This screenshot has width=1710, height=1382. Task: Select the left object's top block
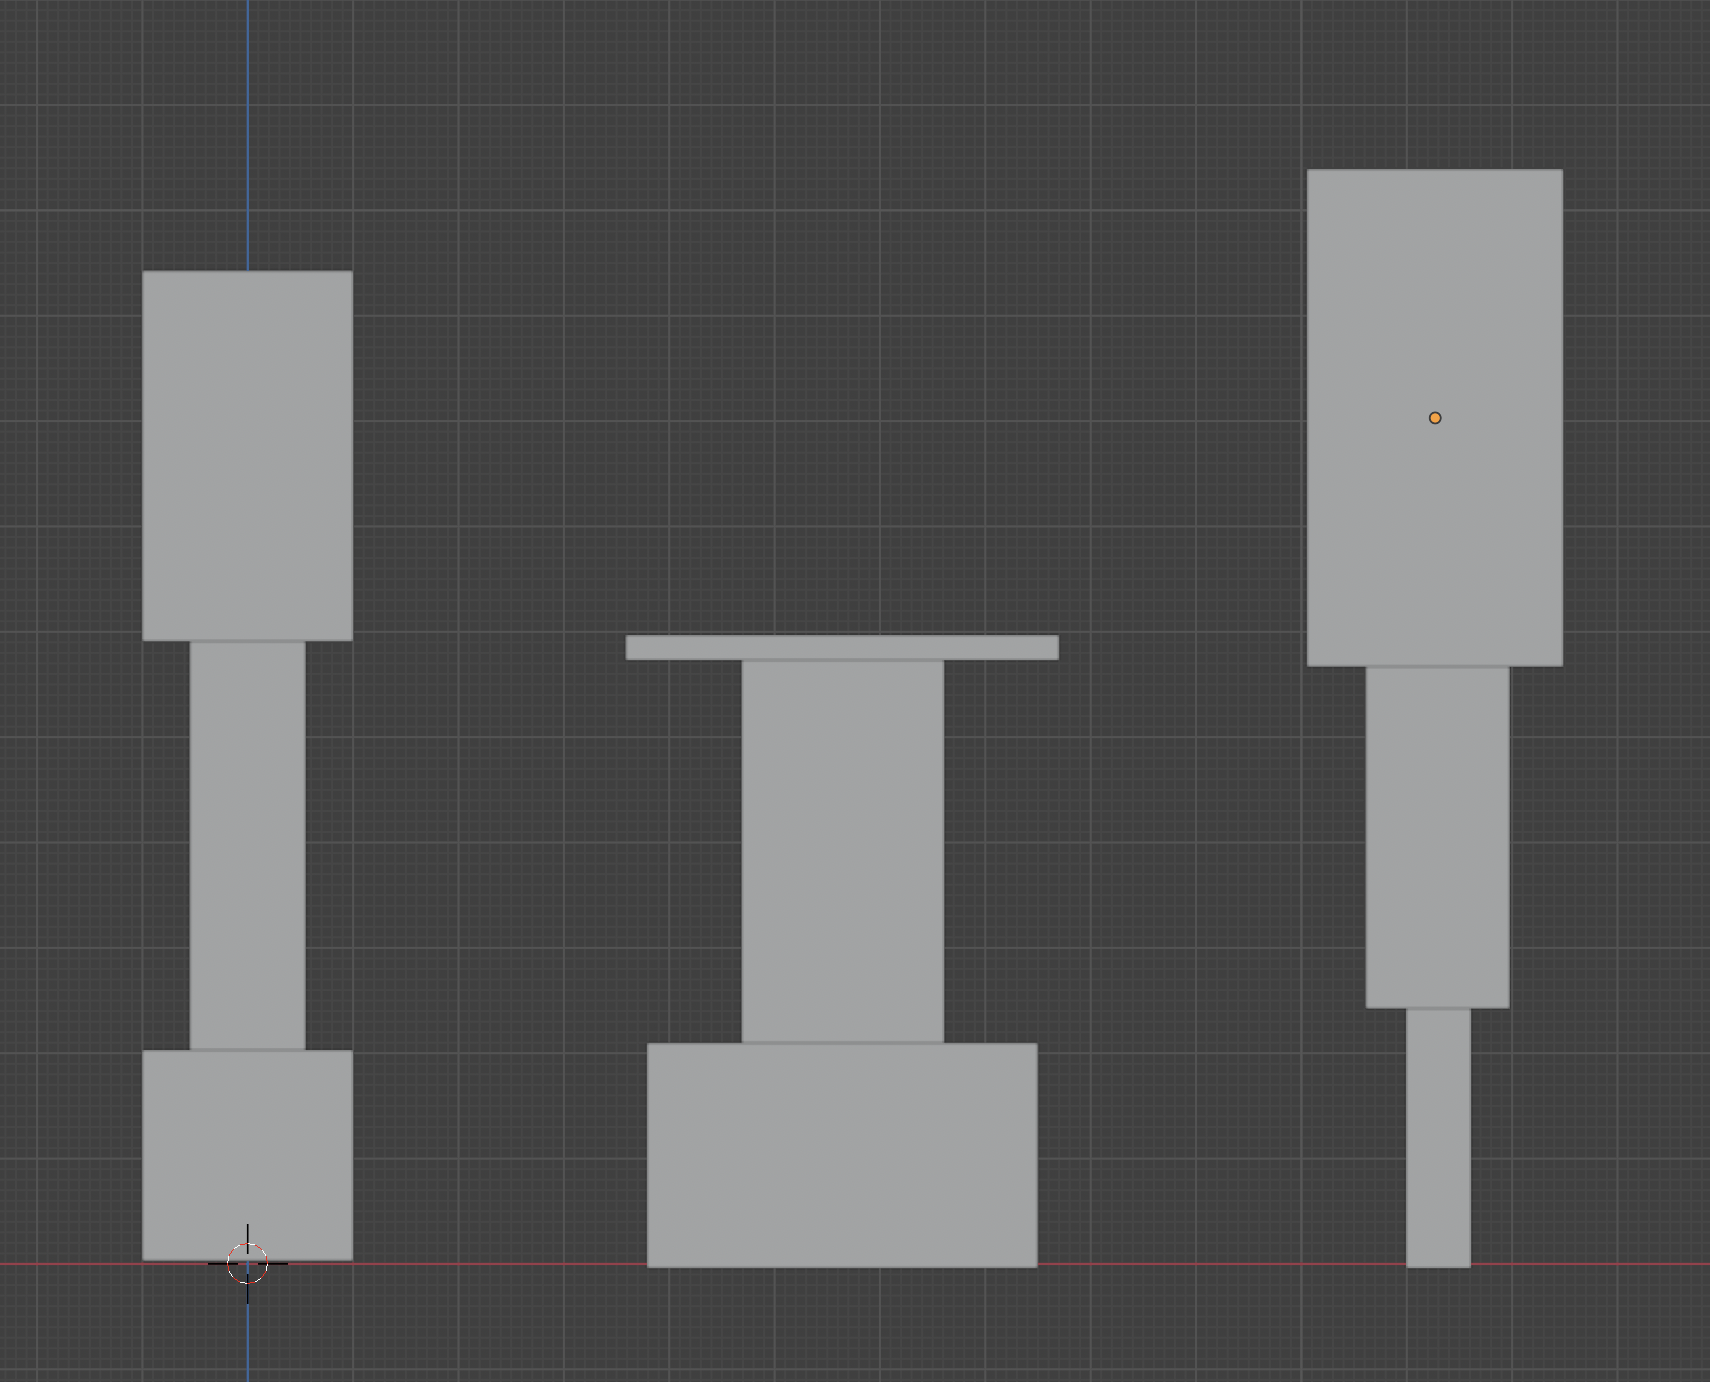click(247, 455)
